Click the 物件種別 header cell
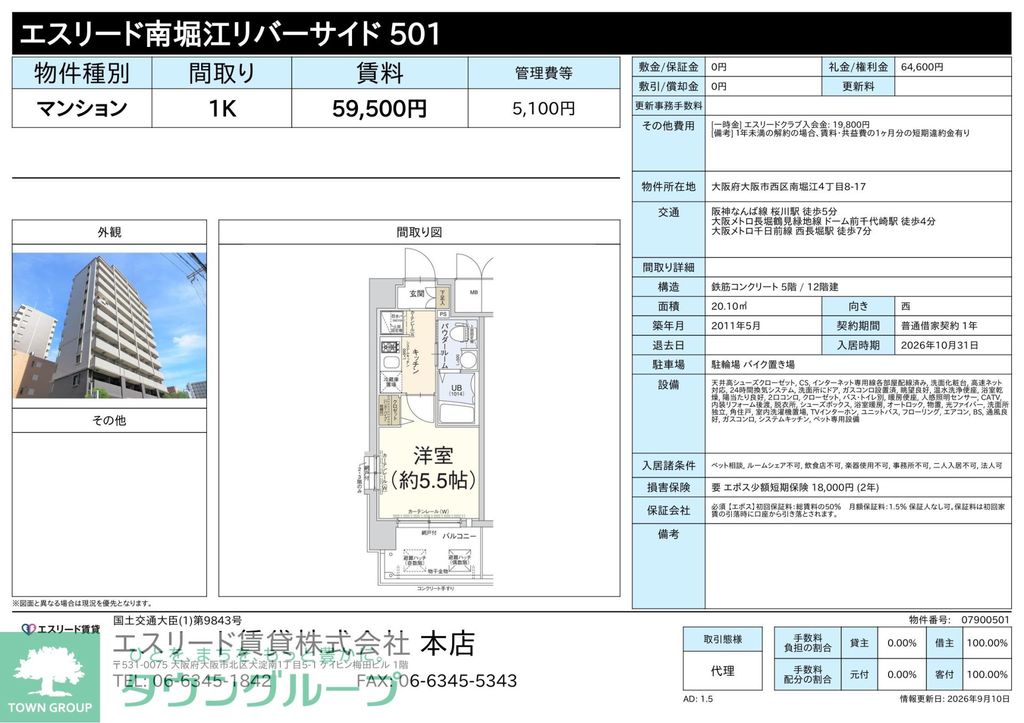 [82, 73]
